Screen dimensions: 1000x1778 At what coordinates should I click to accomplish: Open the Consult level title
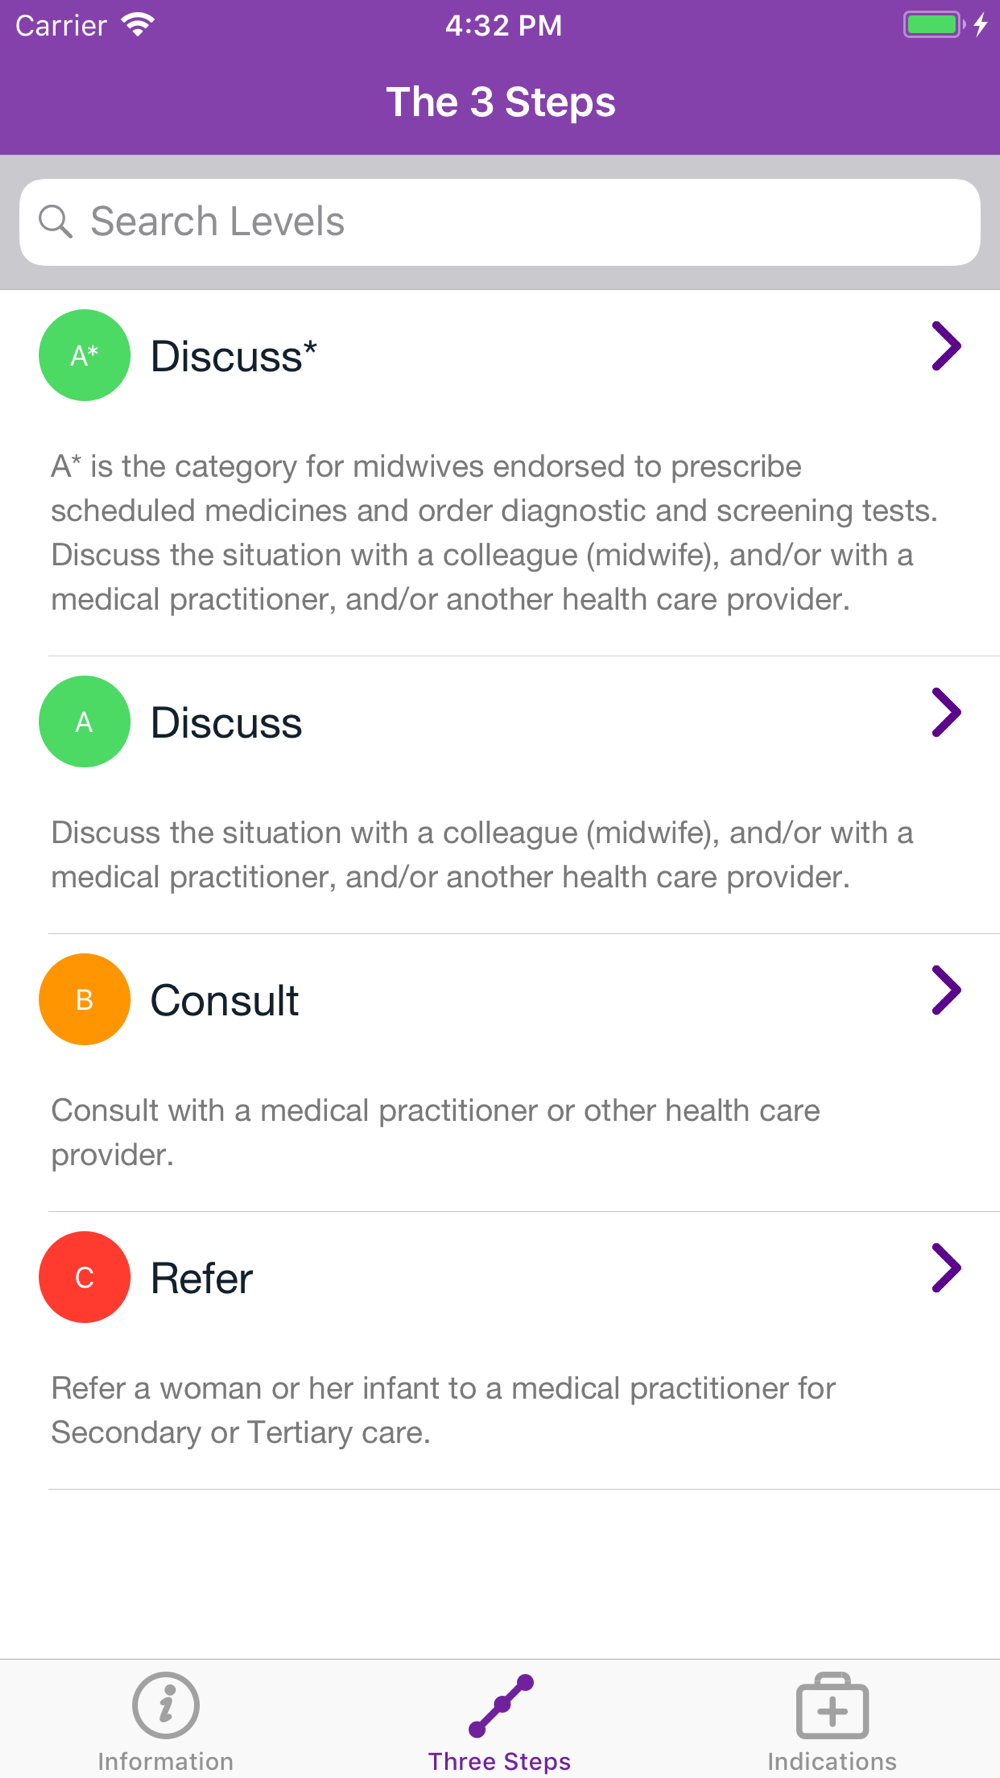click(224, 1000)
